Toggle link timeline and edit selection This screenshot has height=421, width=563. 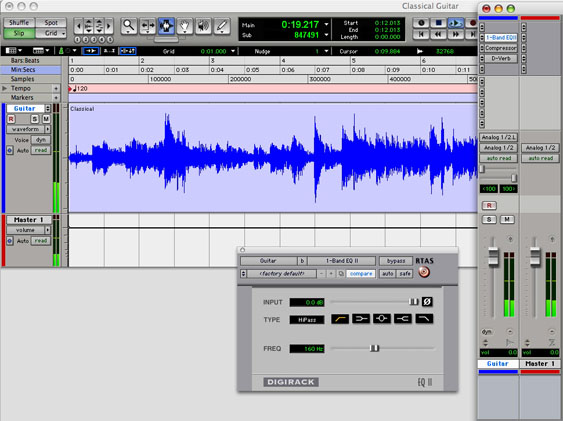128,51
